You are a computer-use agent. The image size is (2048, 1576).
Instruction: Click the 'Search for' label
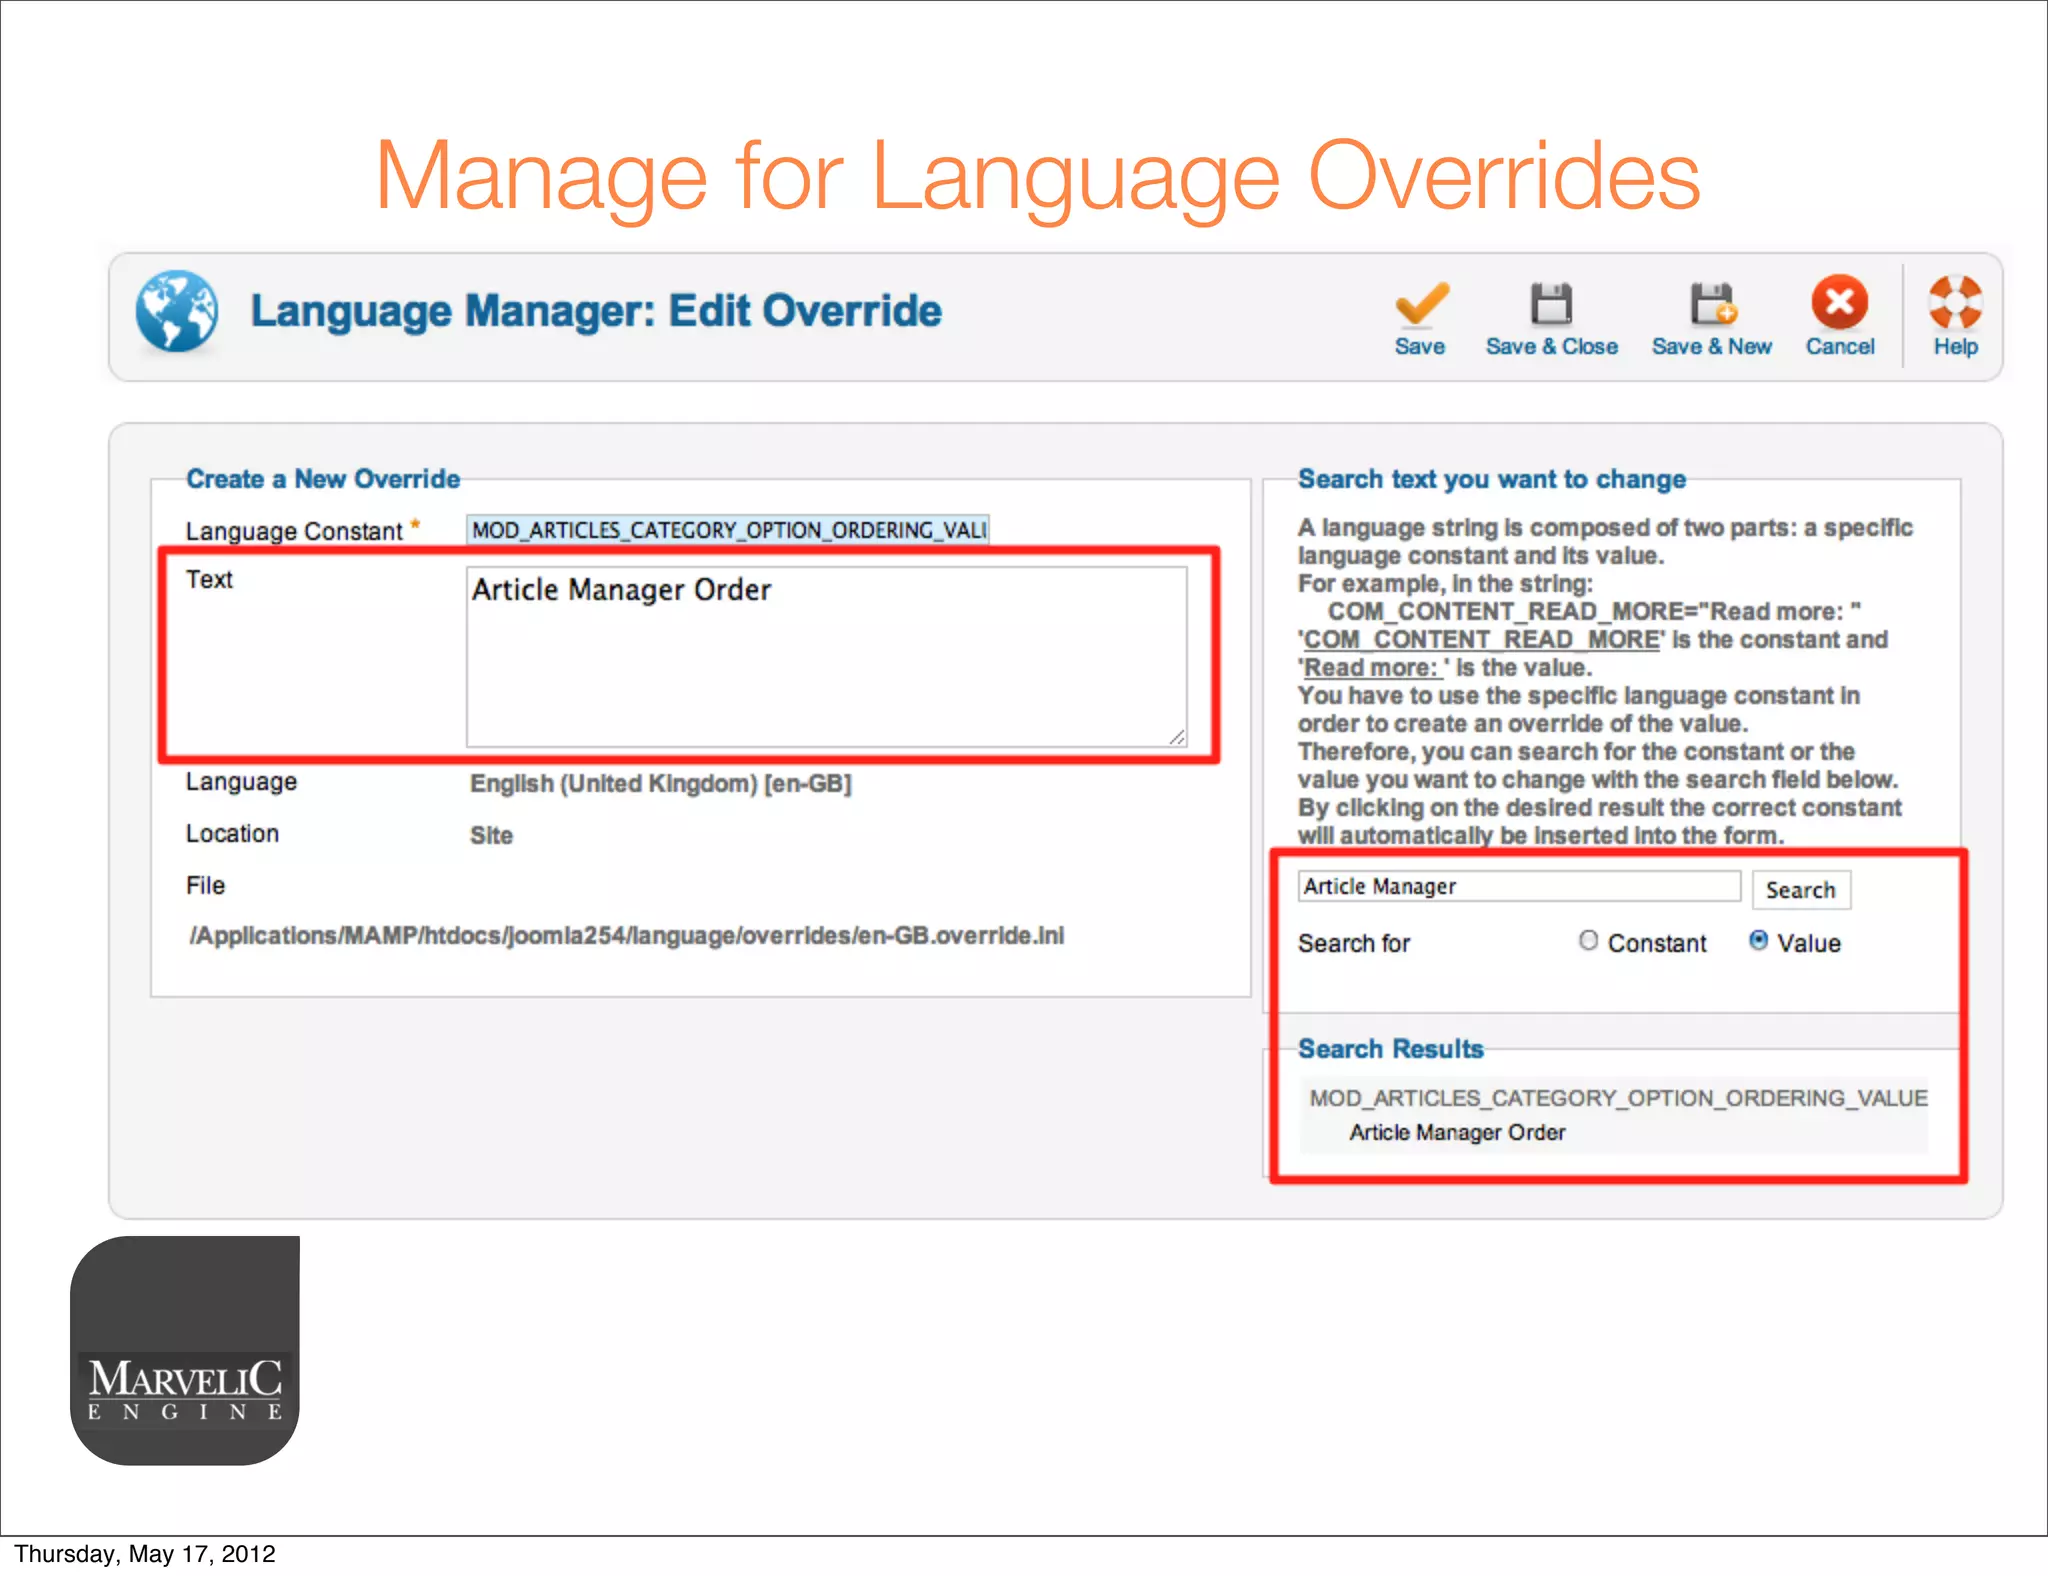pos(1354,943)
